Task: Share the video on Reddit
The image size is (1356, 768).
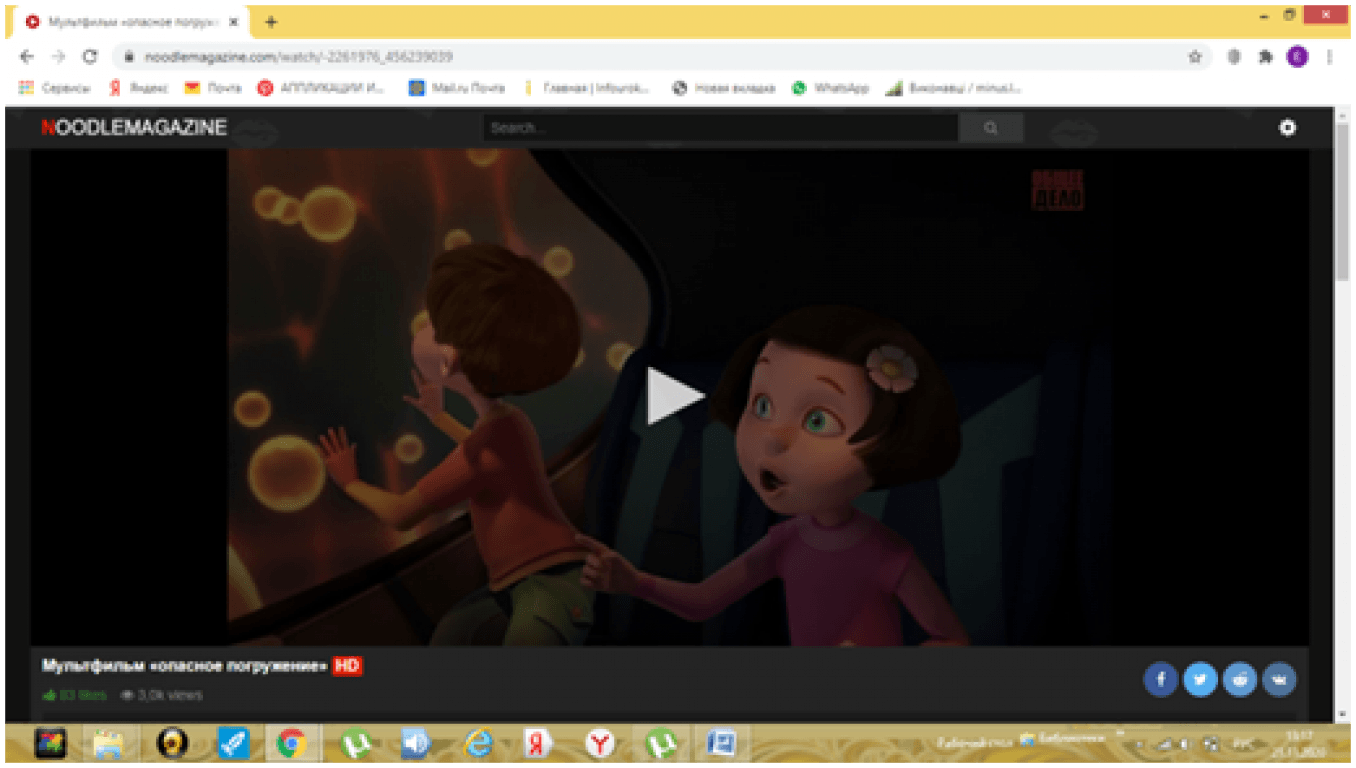Action: 1240,680
